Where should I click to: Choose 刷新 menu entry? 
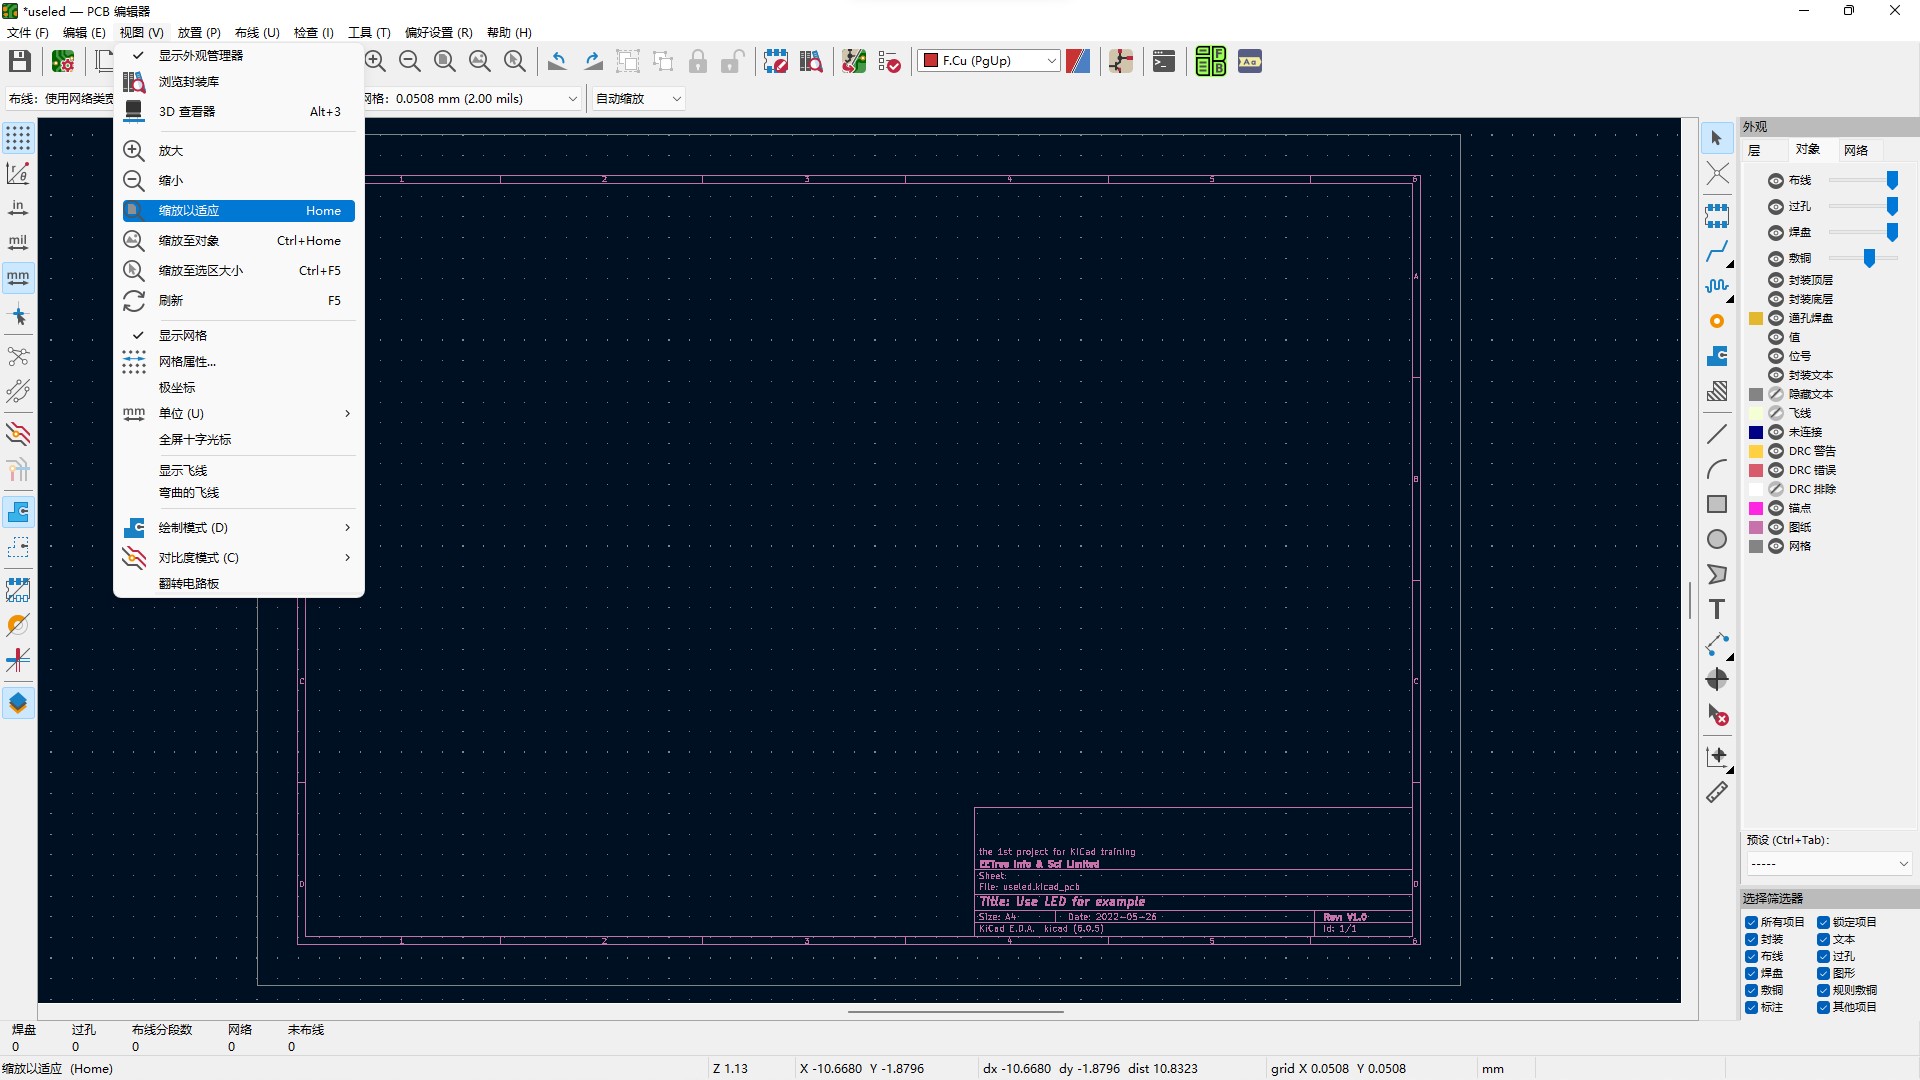pos(239,300)
